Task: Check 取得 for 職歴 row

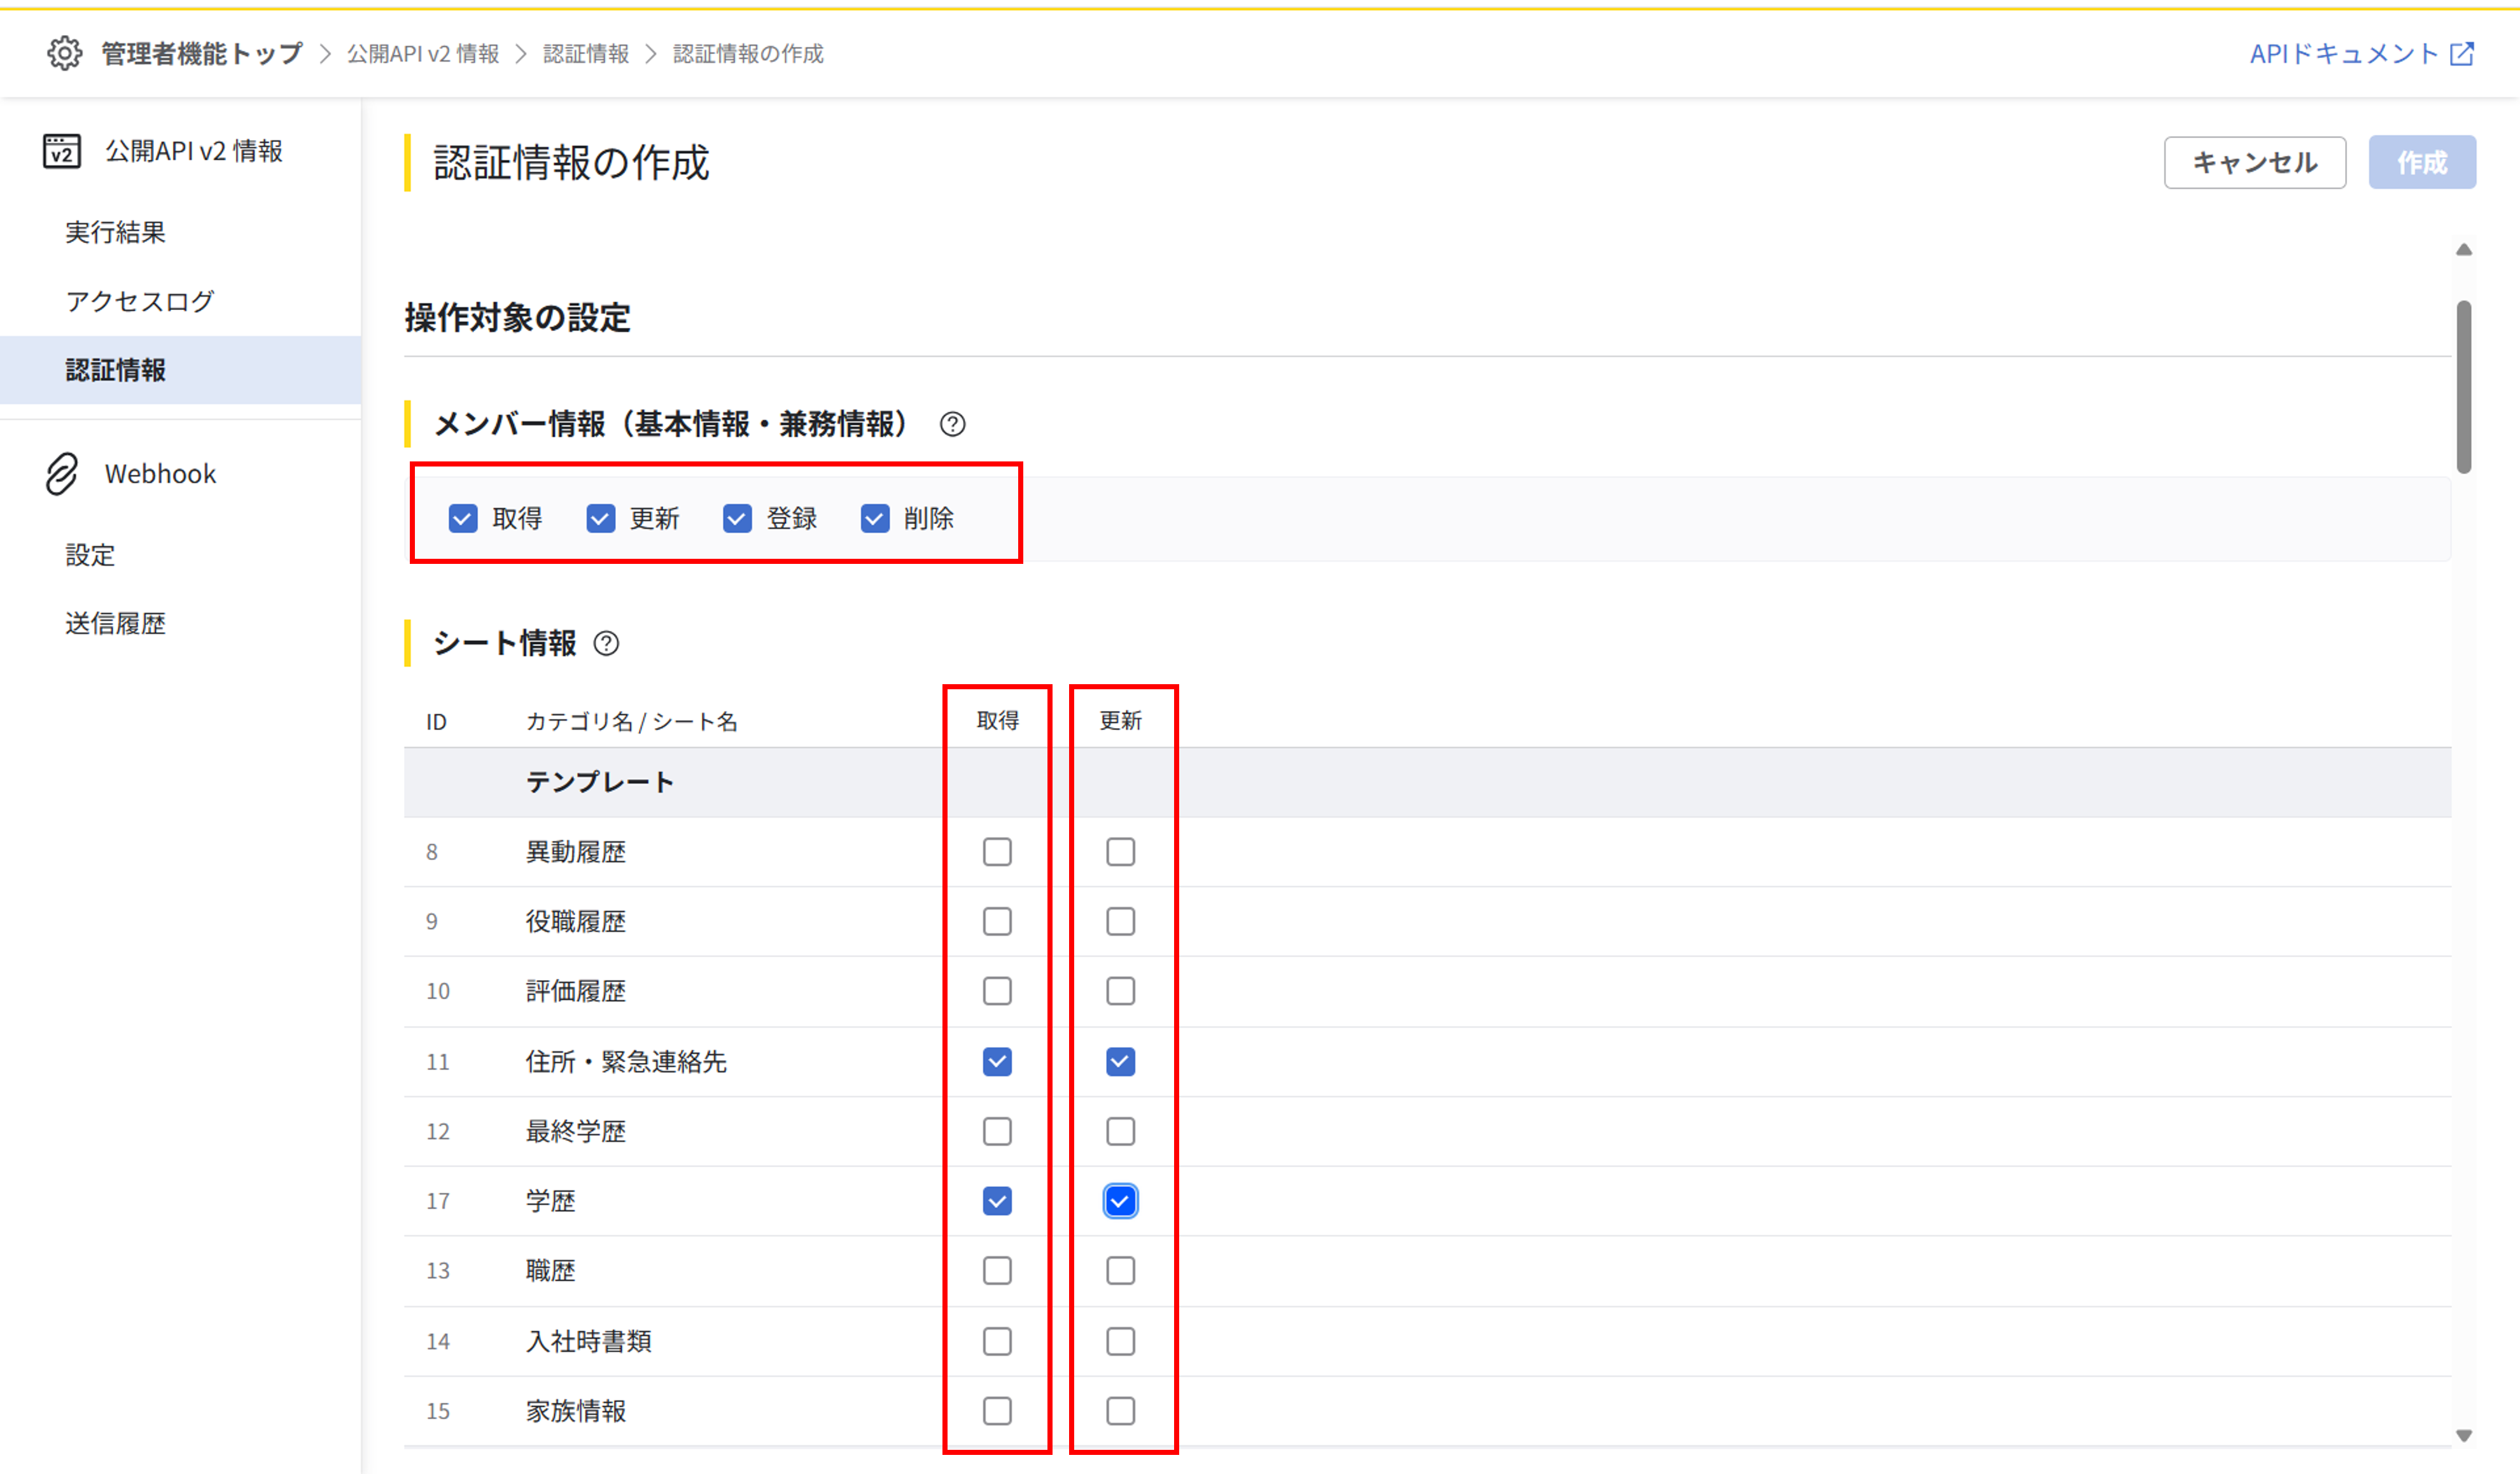Action: (997, 1270)
